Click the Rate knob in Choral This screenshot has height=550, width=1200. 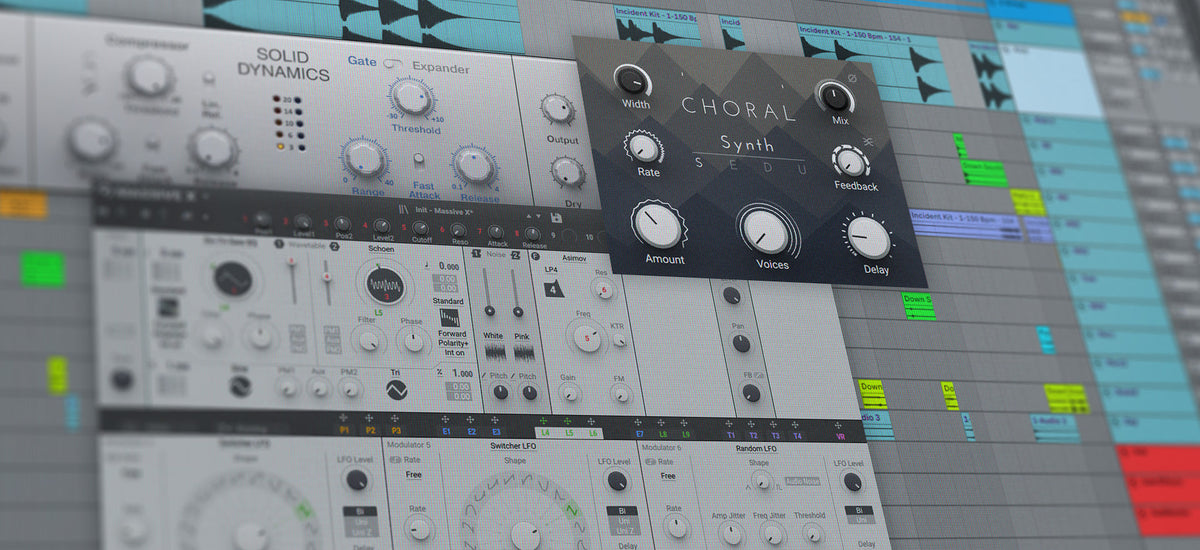645,148
